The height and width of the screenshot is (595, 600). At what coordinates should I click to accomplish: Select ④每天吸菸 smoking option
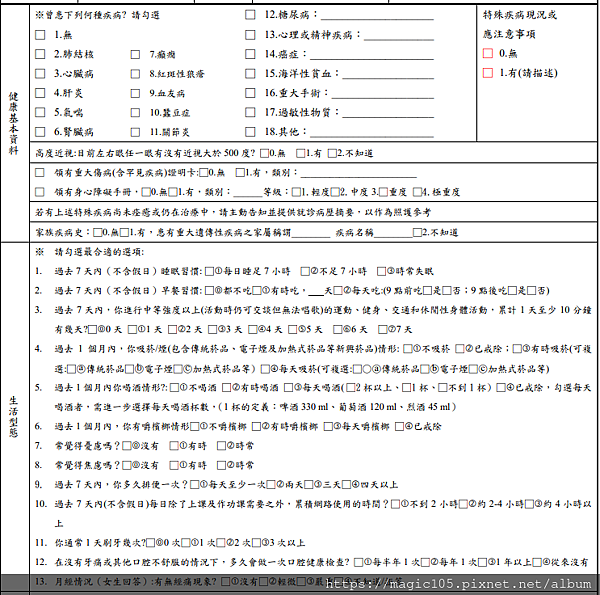point(265,369)
